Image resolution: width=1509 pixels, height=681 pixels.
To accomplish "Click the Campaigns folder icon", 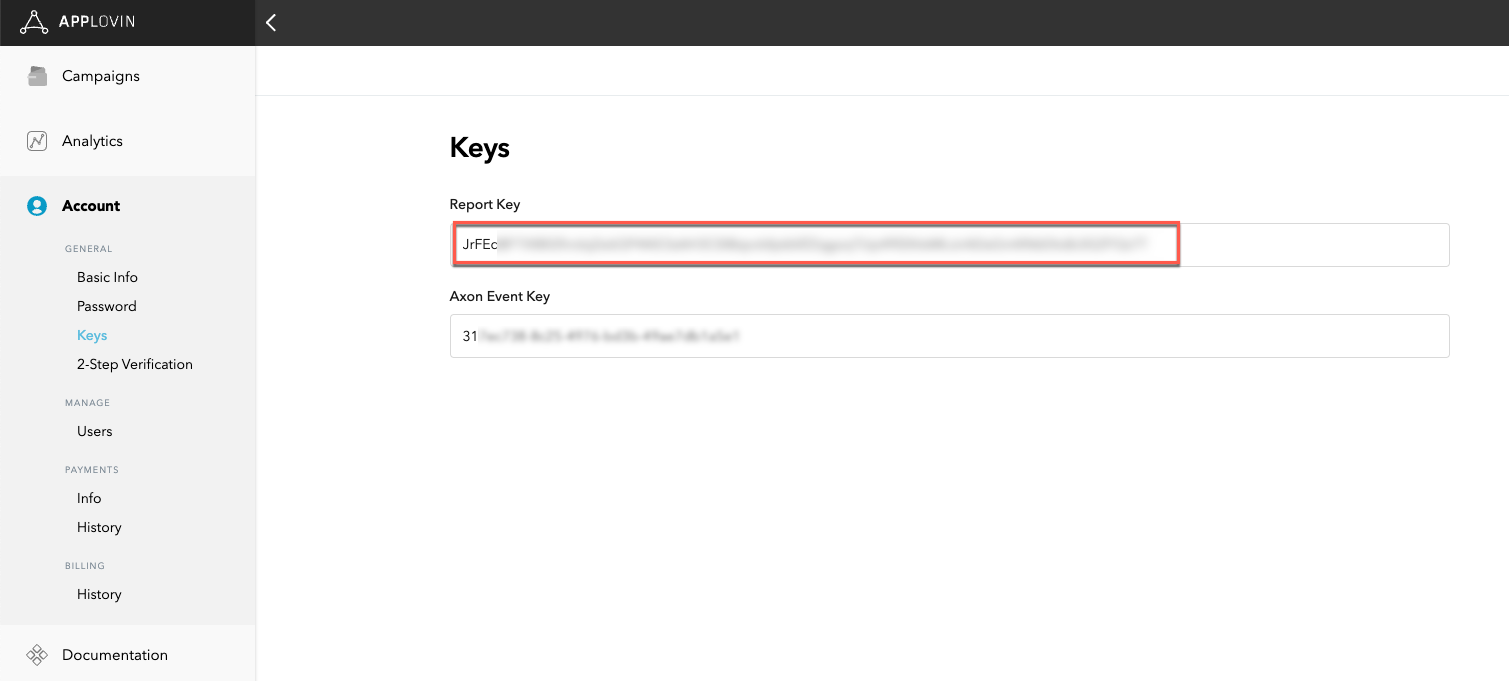I will 37,76.
